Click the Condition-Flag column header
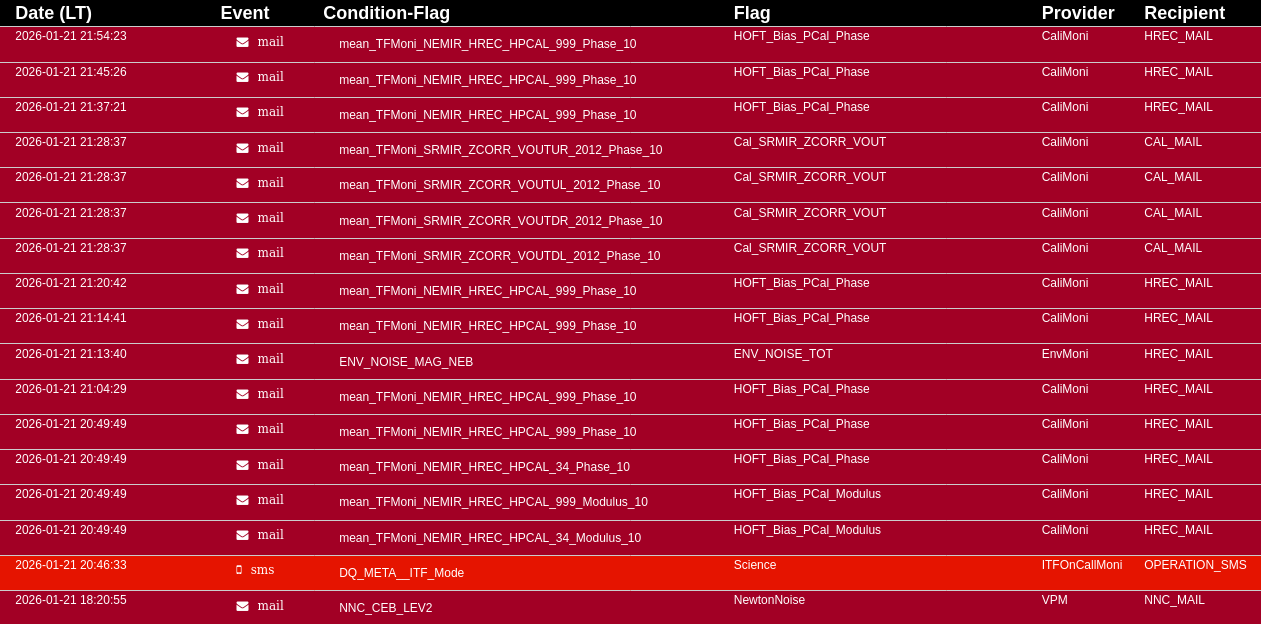 [386, 13]
